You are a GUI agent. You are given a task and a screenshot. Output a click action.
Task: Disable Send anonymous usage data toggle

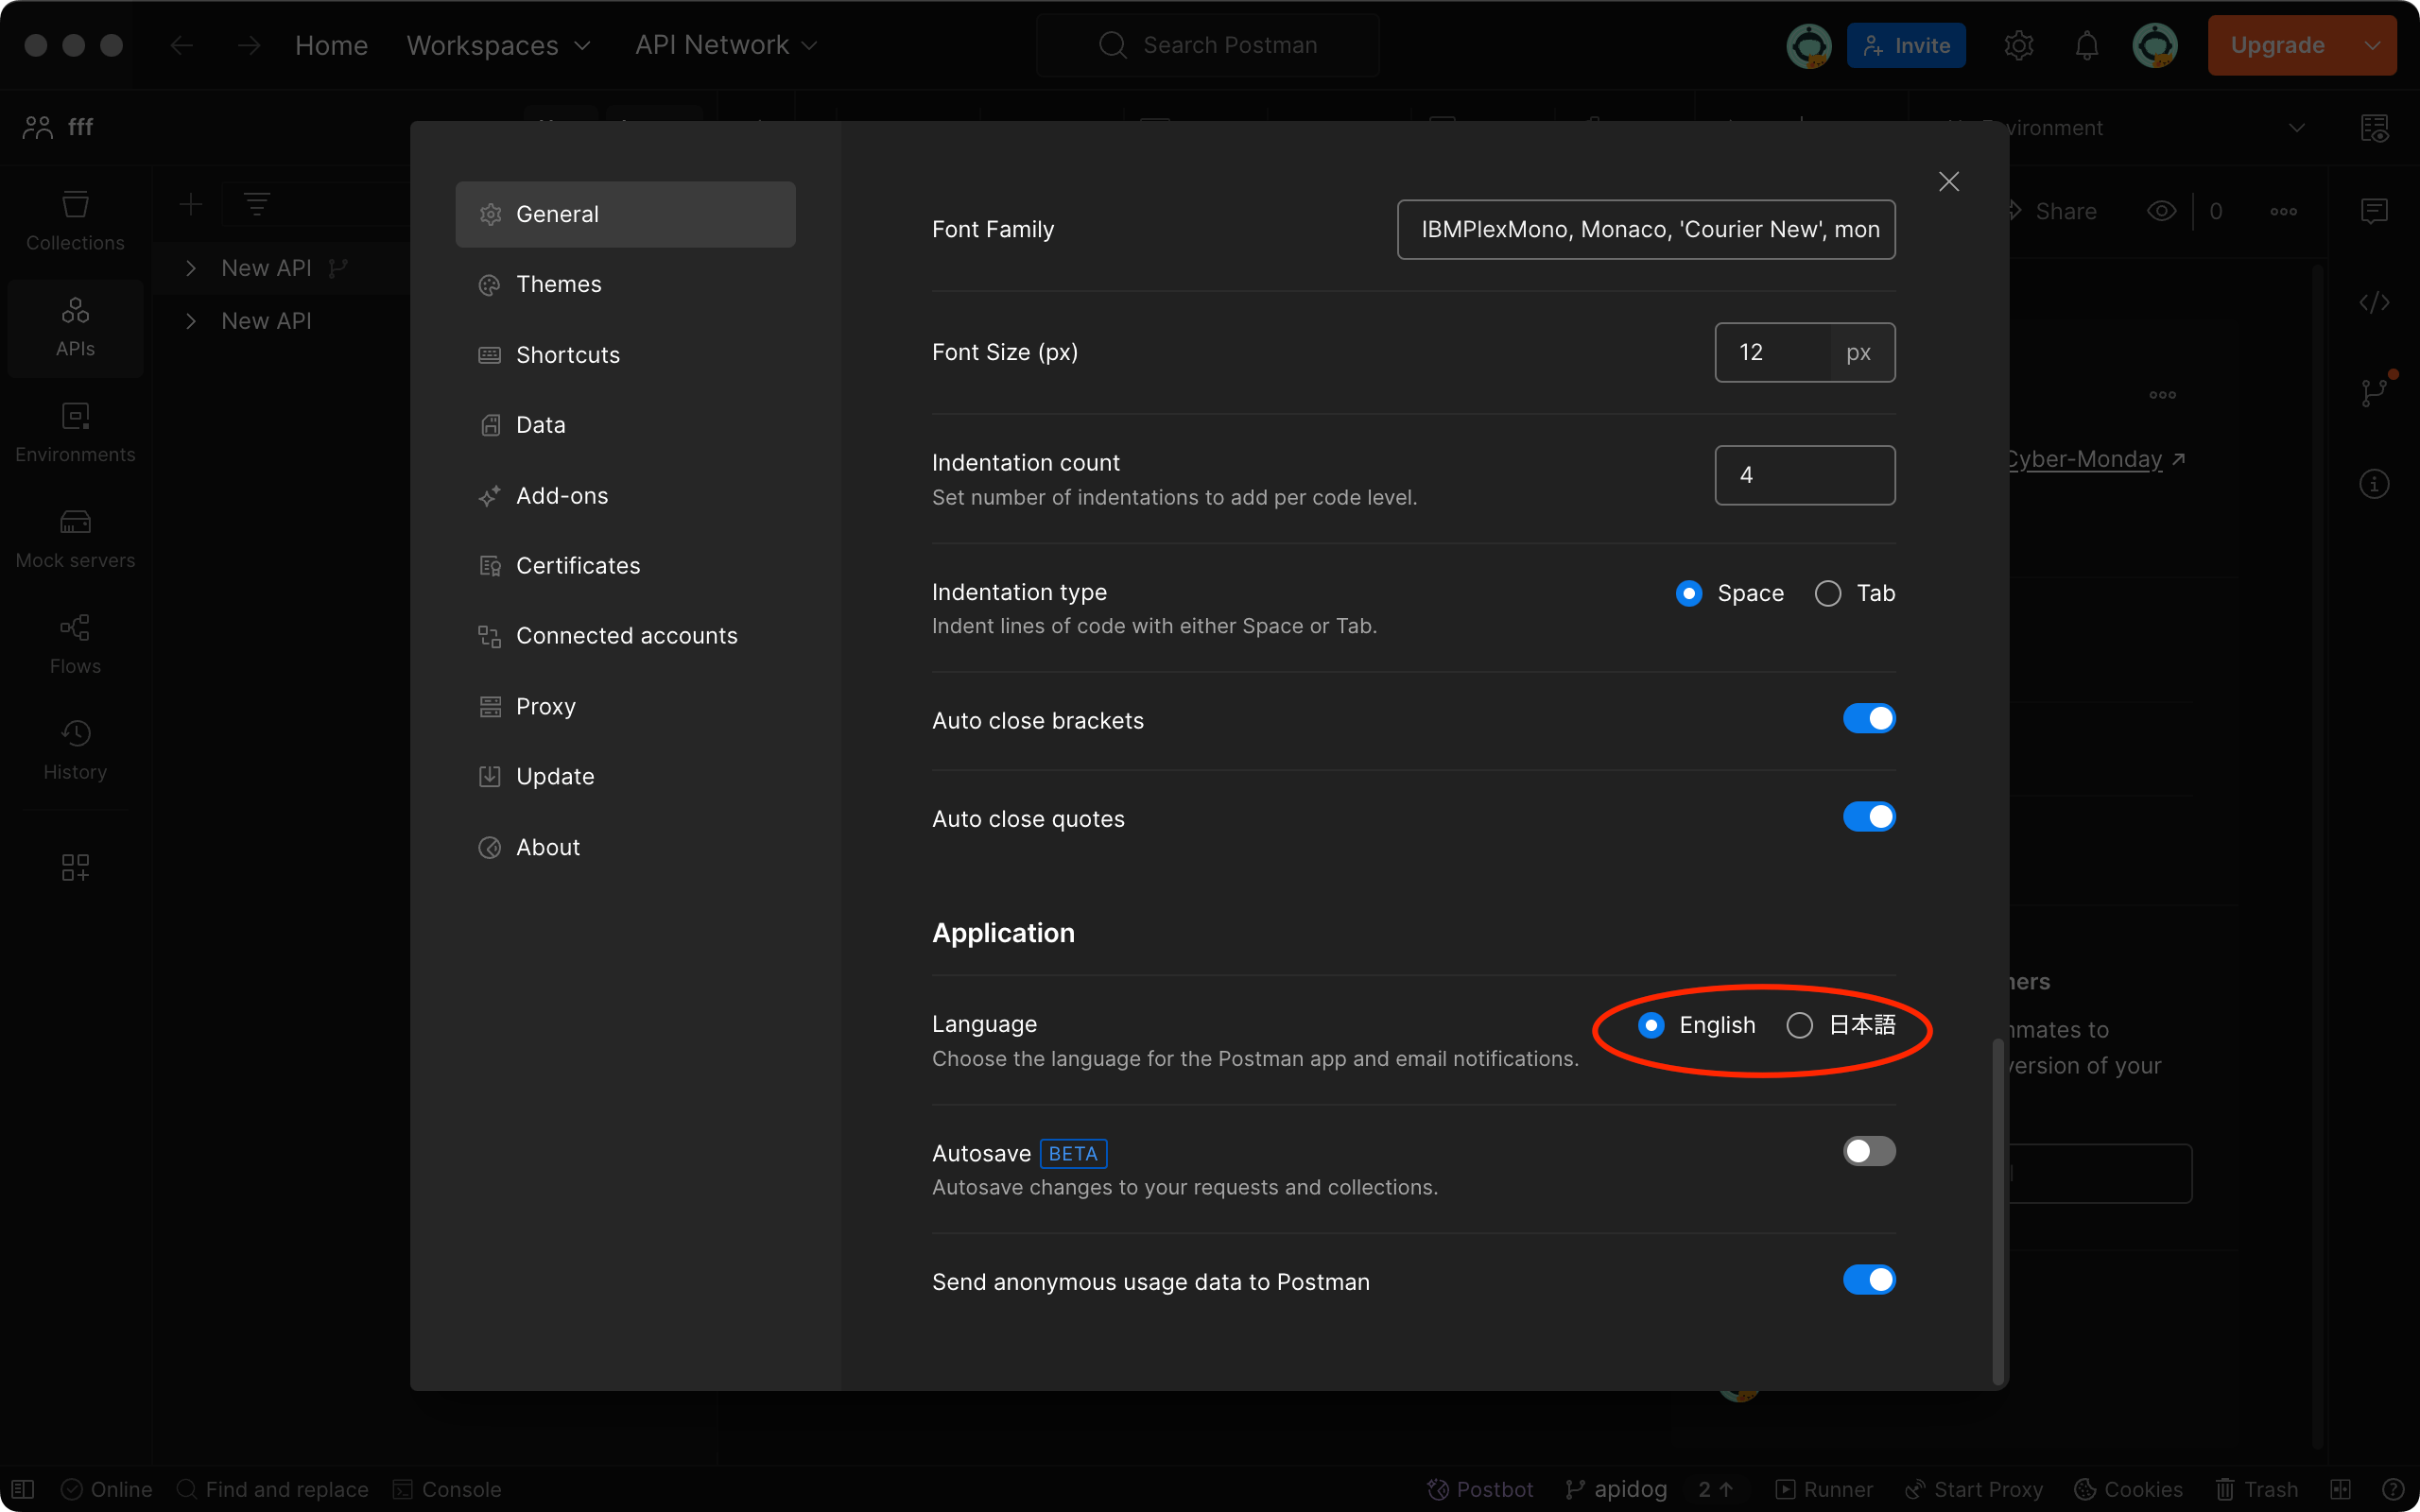coord(1870,1280)
